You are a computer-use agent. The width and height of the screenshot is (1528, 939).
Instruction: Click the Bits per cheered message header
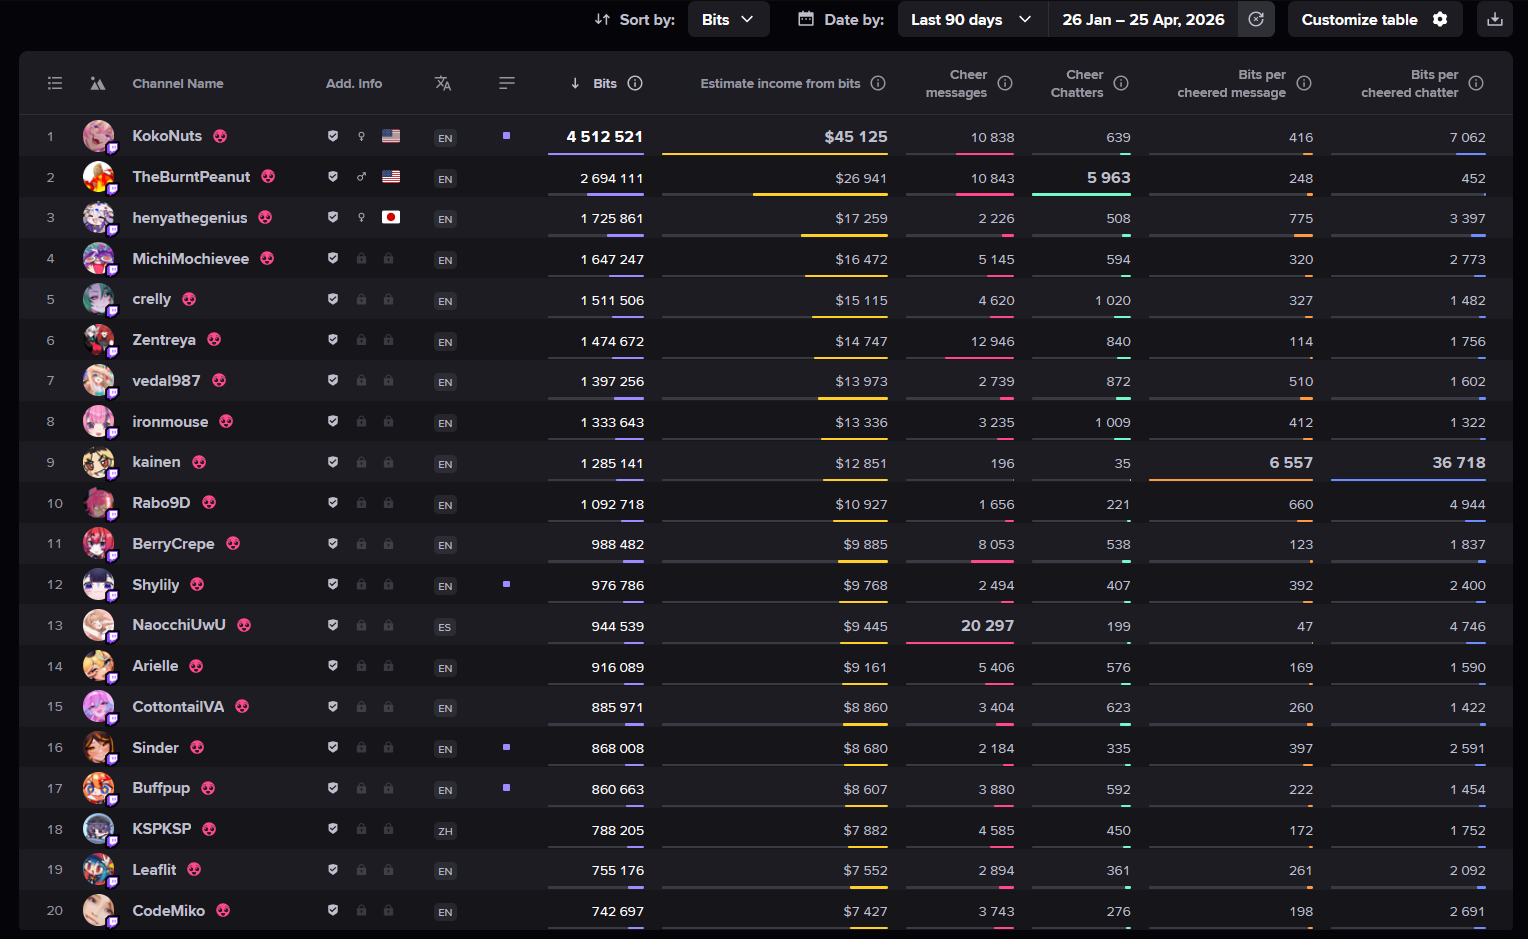[x=1232, y=83]
